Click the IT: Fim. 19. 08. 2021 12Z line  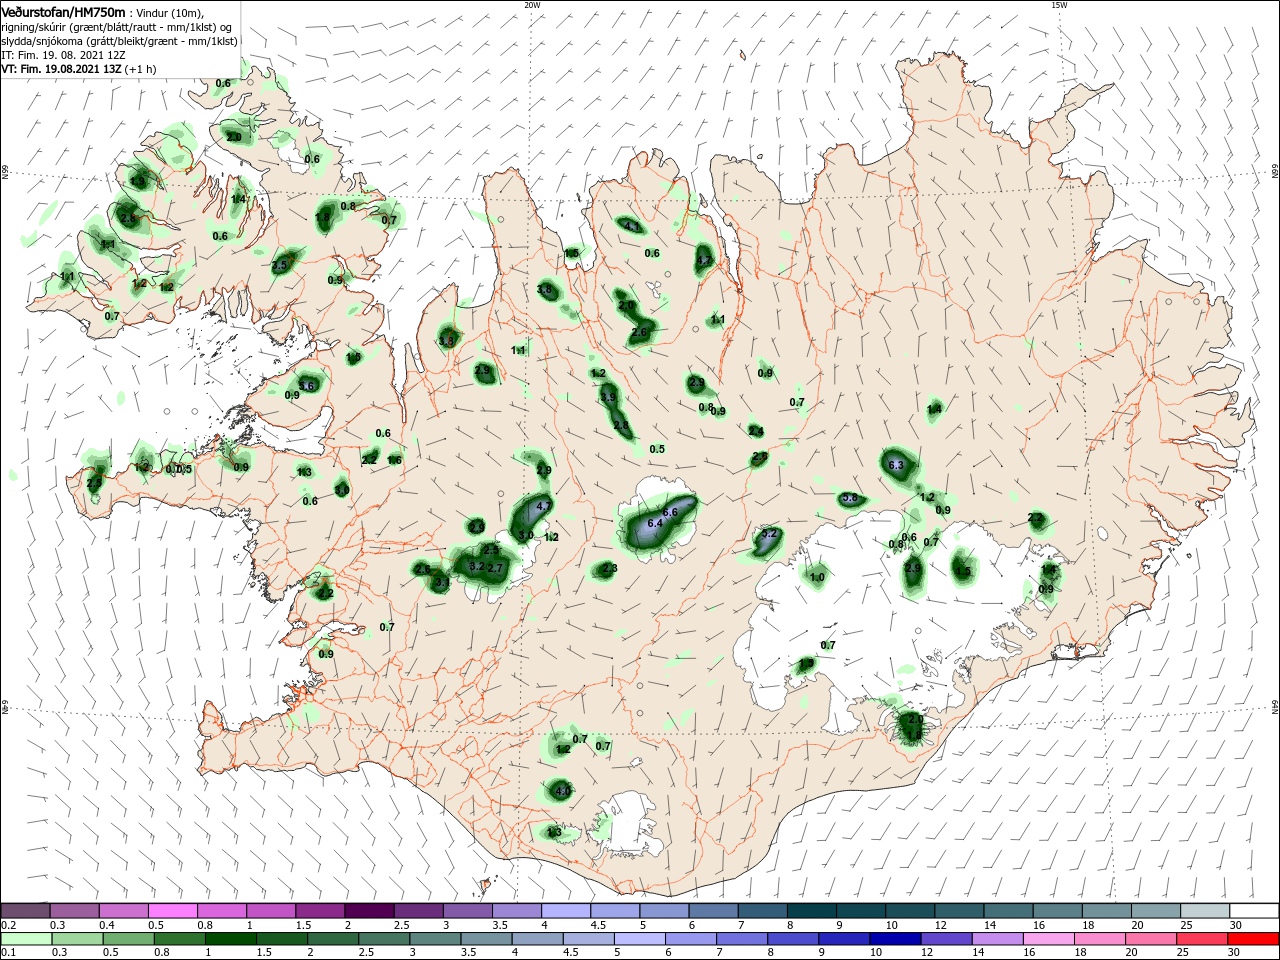61,54
